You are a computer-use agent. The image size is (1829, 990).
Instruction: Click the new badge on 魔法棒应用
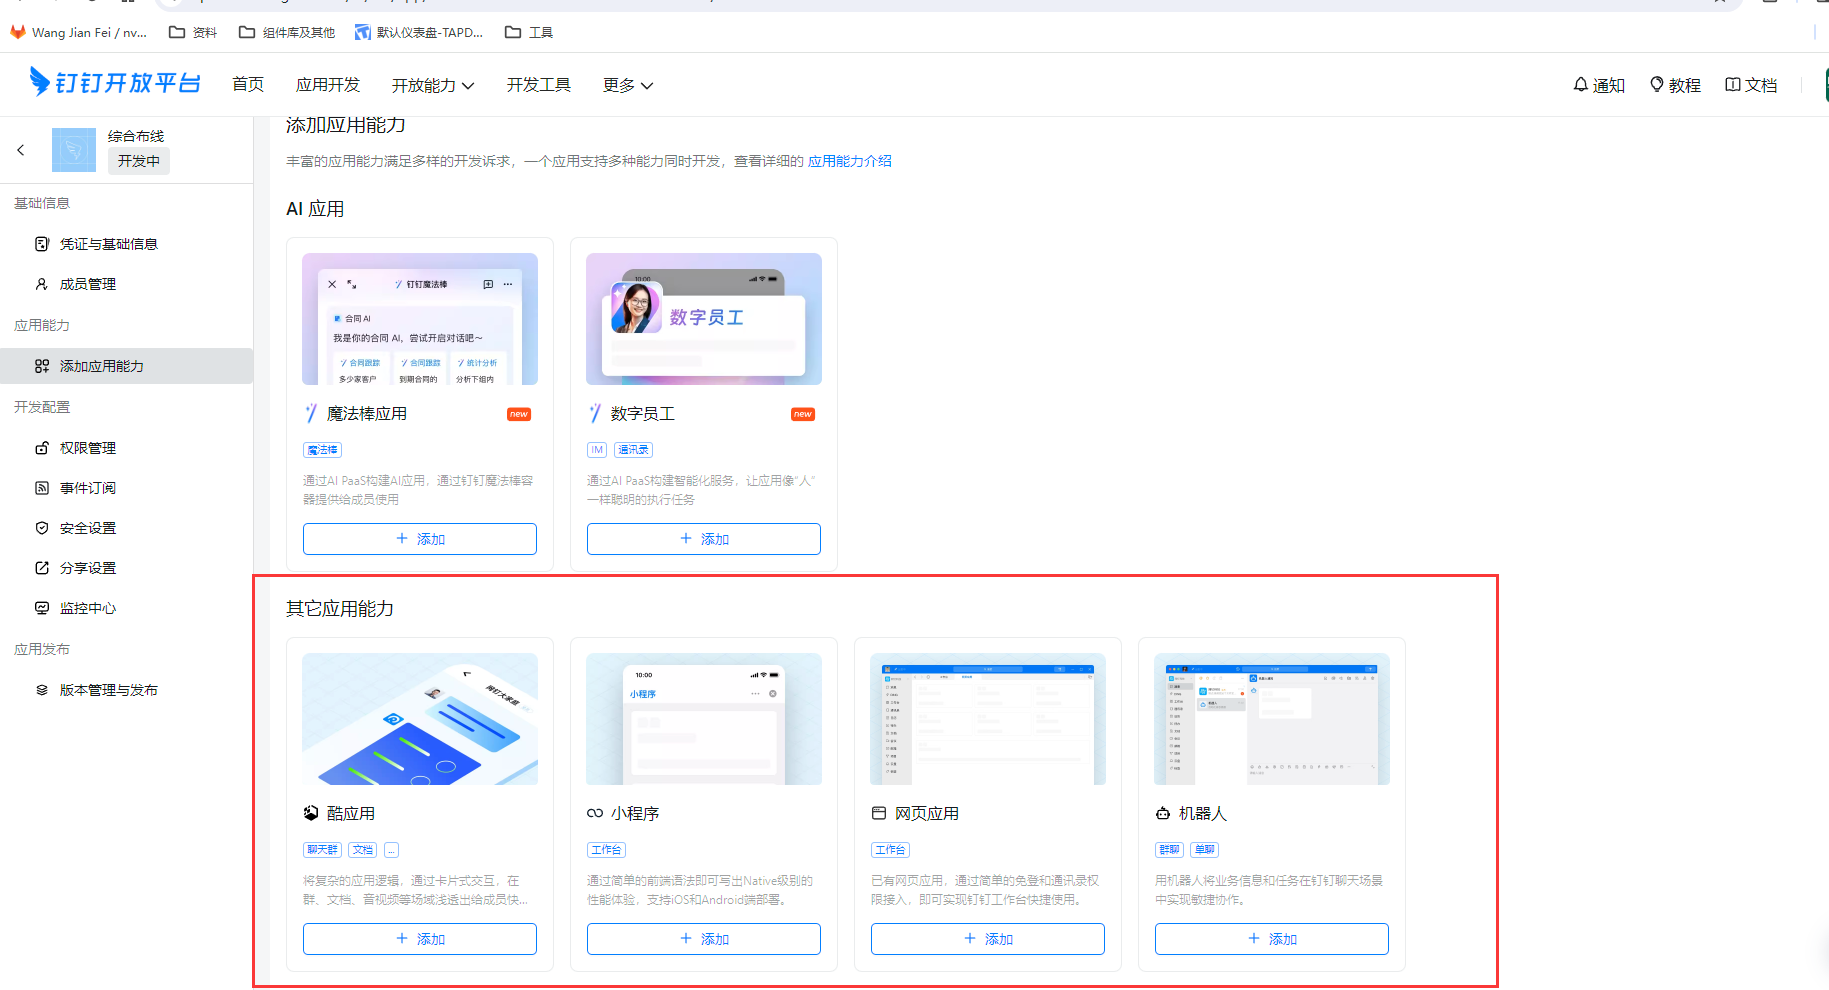coord(519,414)
